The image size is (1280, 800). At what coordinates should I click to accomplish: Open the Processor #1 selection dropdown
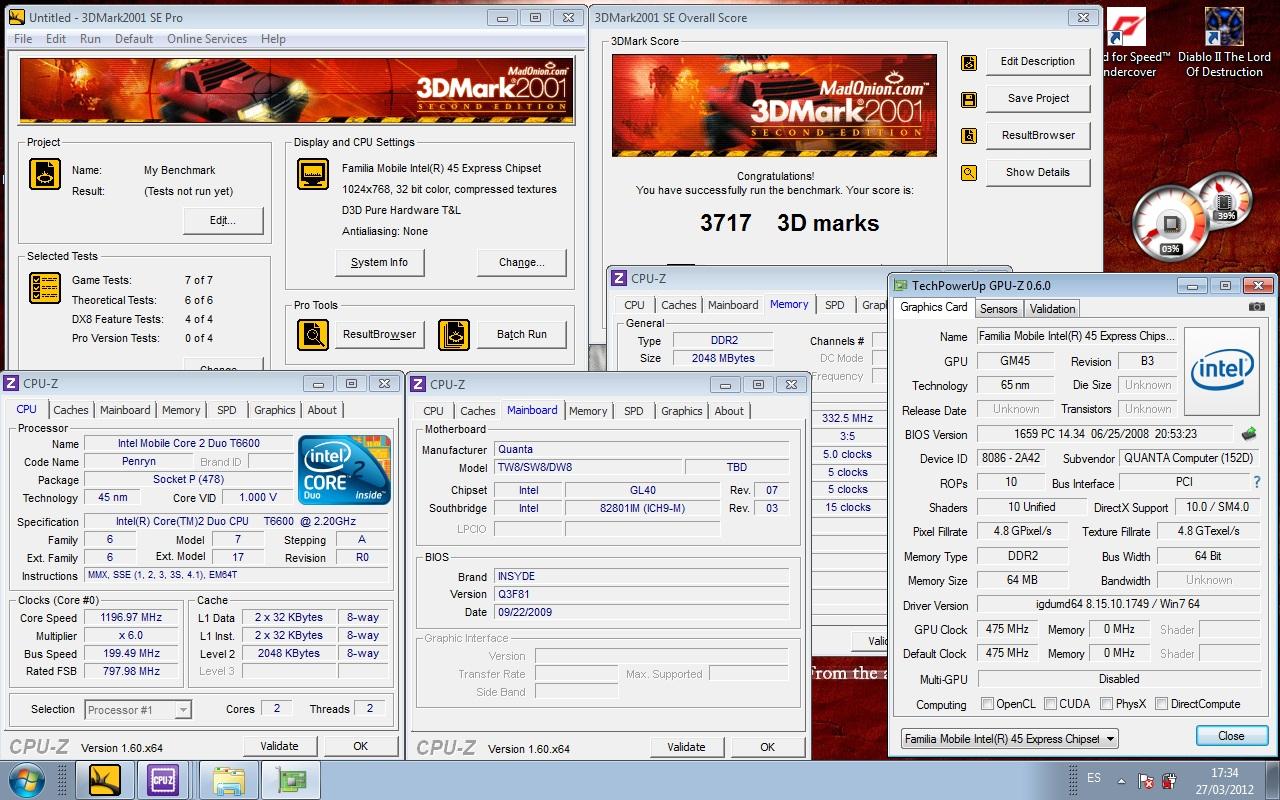point(138,709)
